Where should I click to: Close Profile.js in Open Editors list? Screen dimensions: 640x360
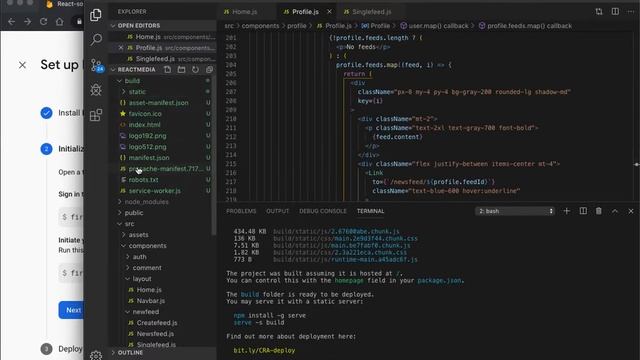coord(121,48)
